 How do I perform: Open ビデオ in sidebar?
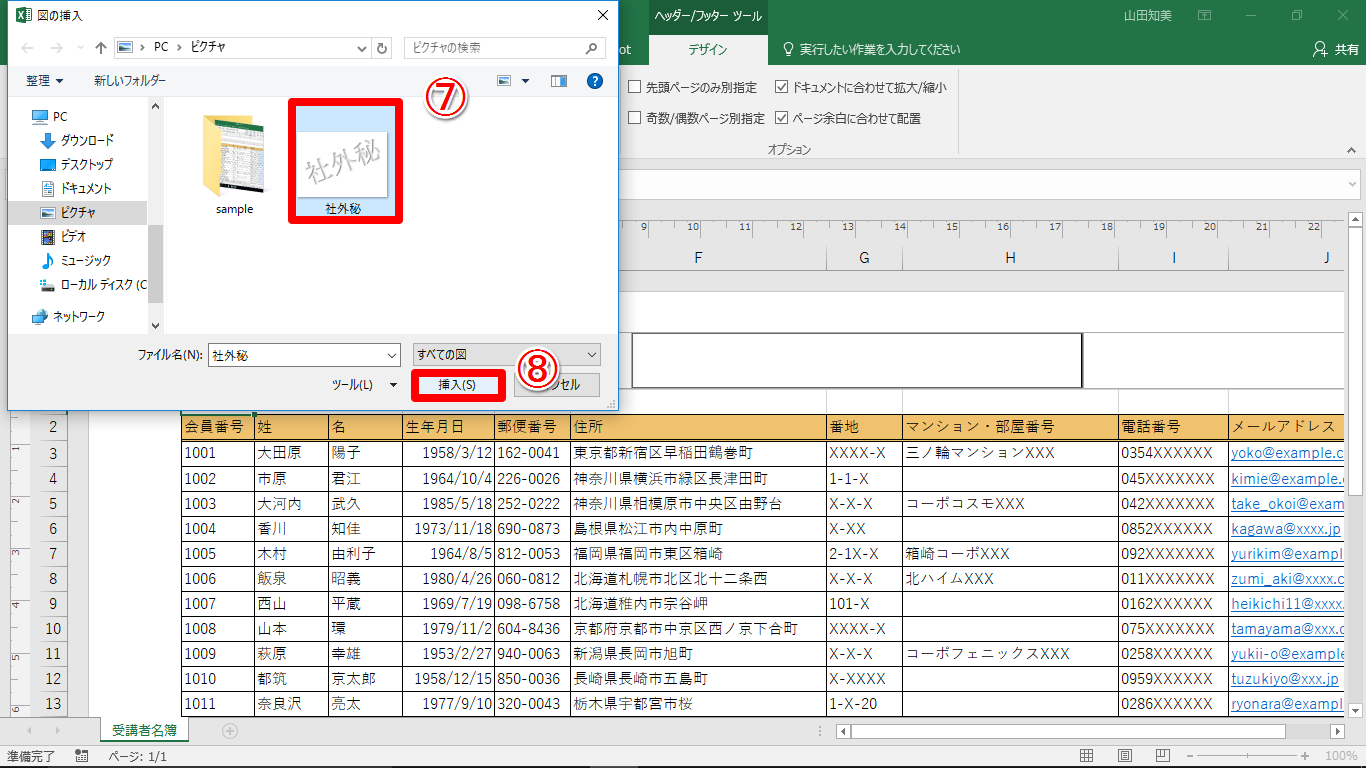tap(63, 236)
